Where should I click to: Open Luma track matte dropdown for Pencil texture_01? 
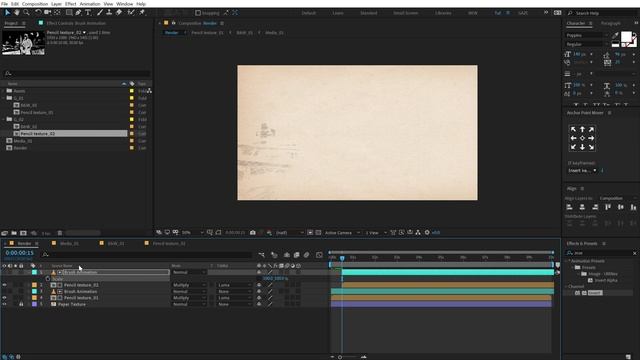coord(235,298)
